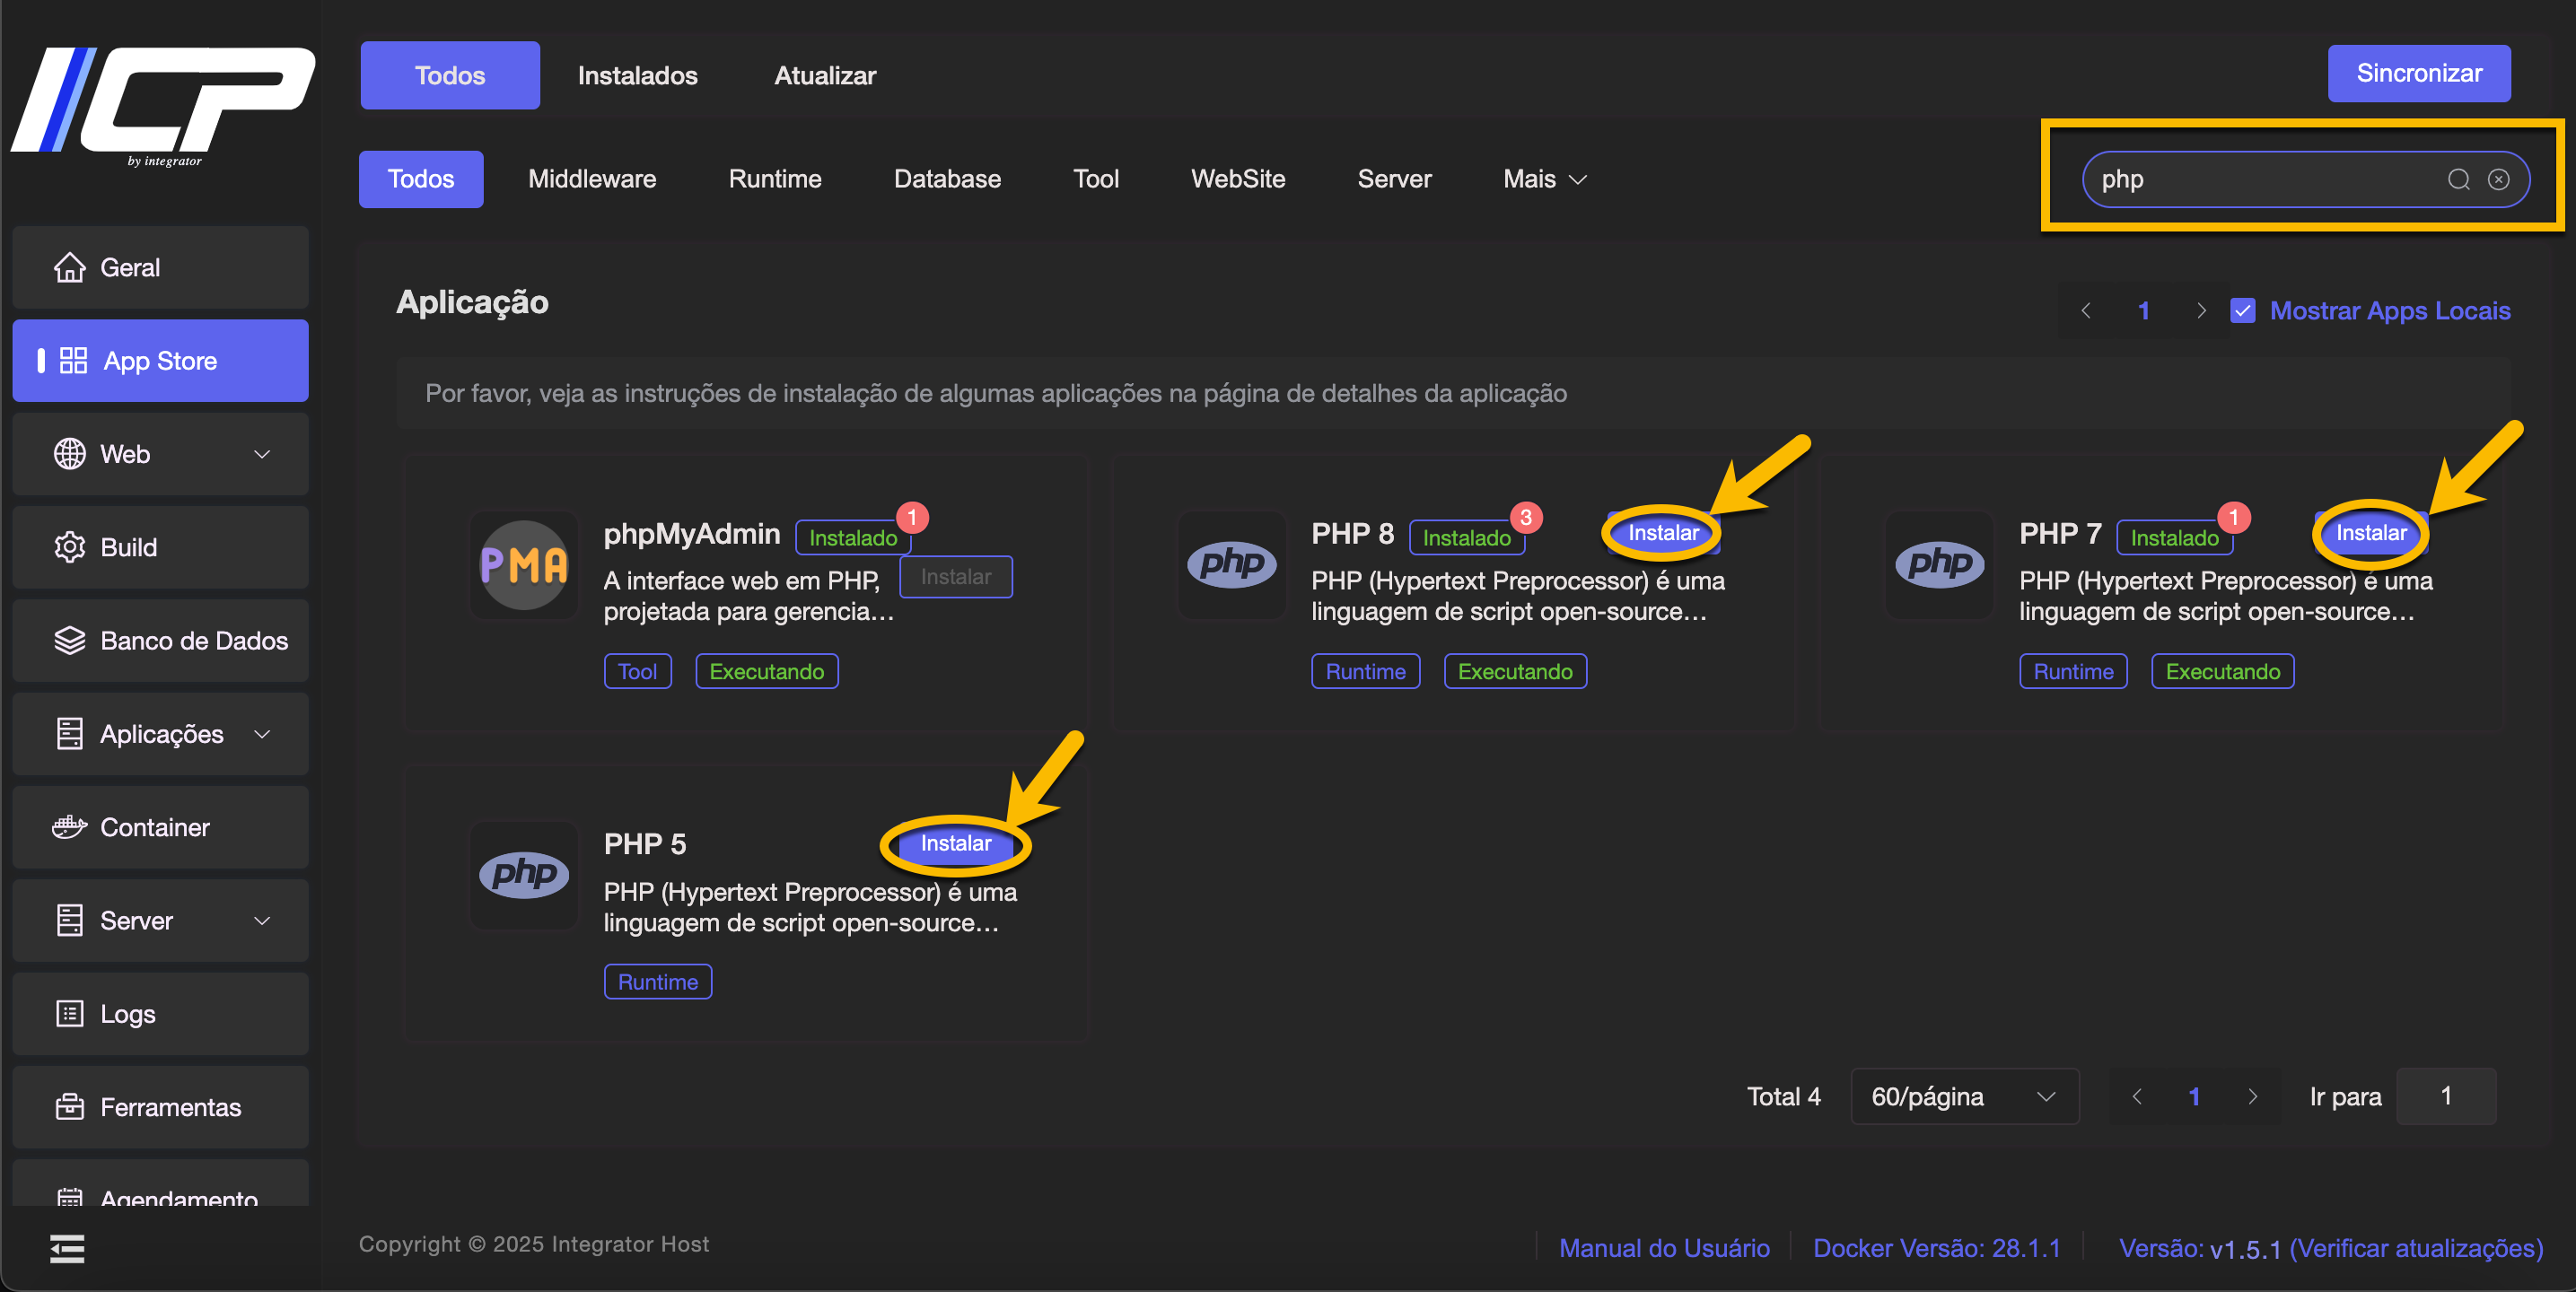Switch to the Instalados tab
Screen dimensions: 2576x1292
(637, 75)
